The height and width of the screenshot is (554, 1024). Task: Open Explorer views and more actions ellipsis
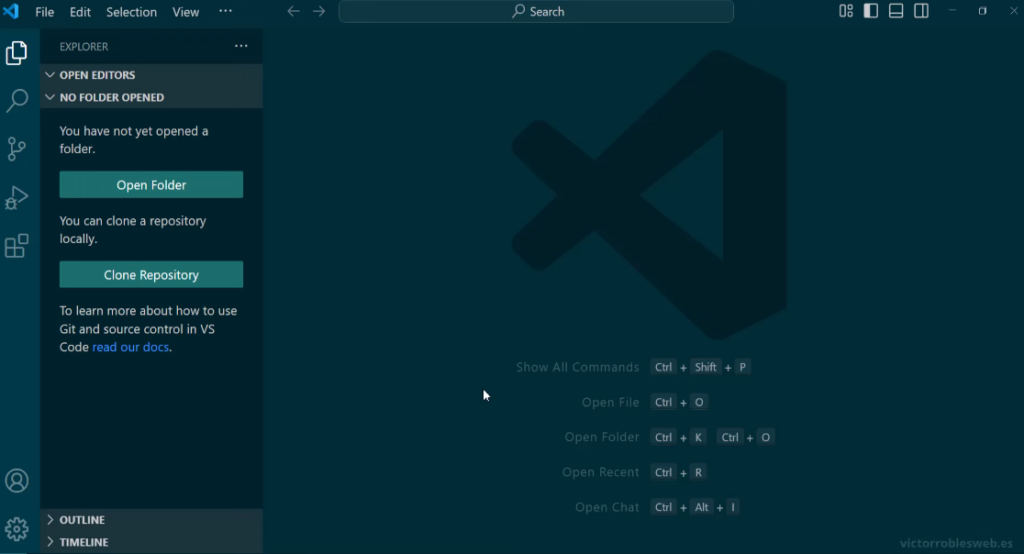coord(241,46)
